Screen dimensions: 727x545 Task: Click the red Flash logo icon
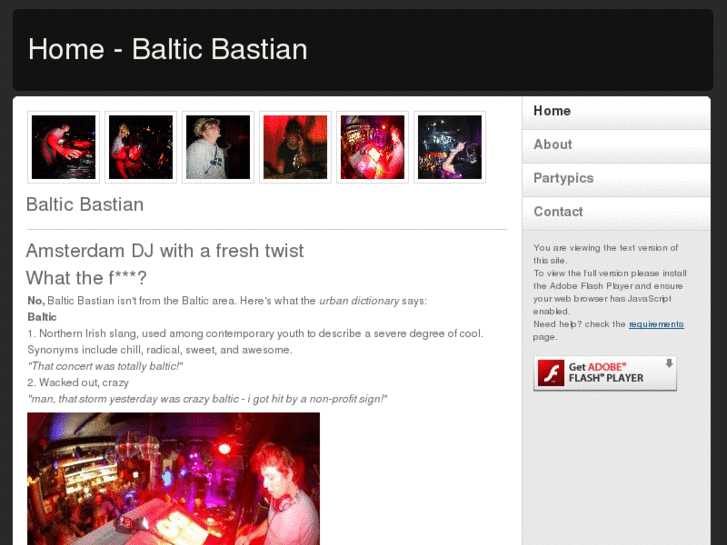(550, 373)
